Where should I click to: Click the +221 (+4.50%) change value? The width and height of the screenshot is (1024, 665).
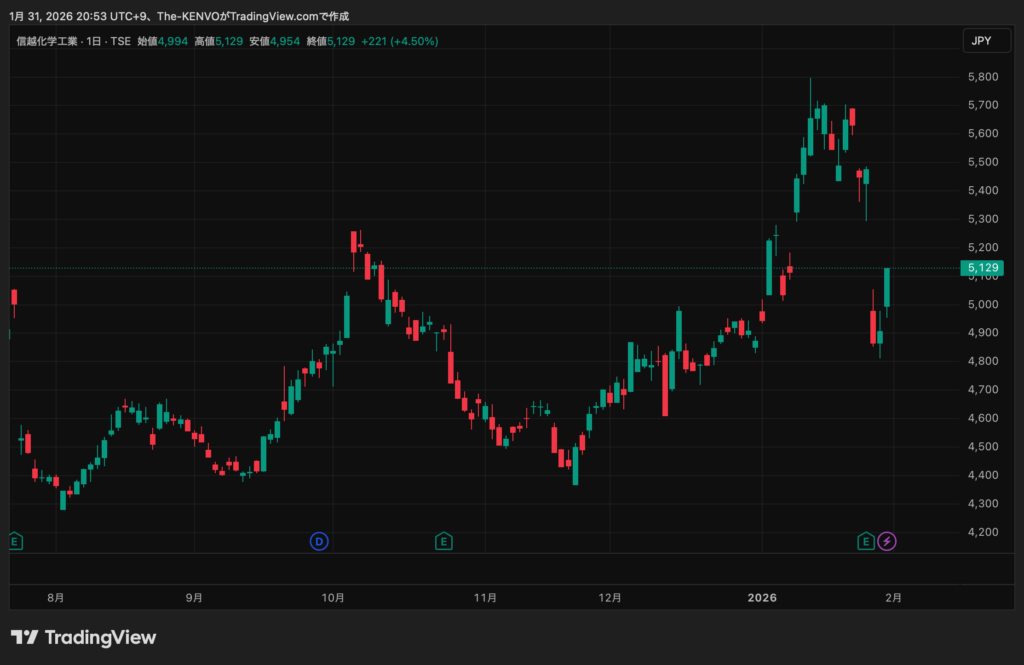(399, 41)
